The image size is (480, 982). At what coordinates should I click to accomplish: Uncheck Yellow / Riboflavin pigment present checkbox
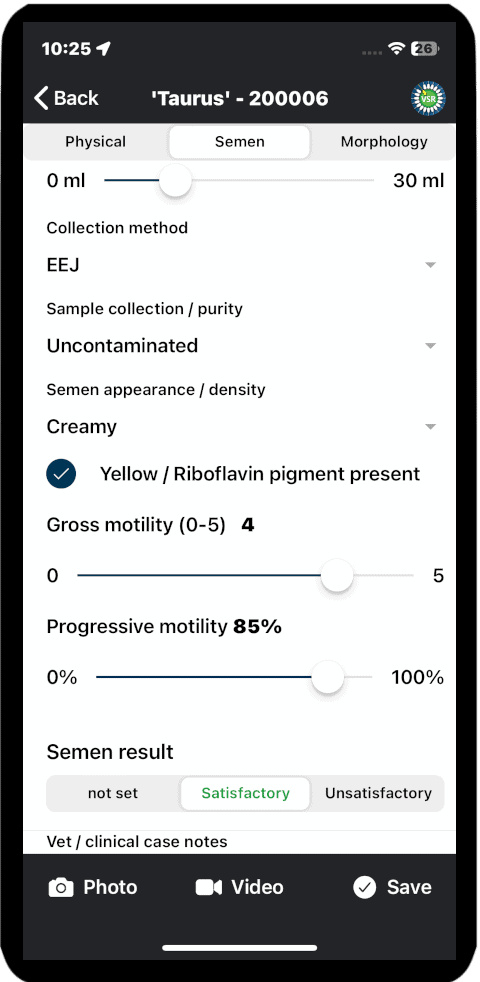(x=61, y=474)
